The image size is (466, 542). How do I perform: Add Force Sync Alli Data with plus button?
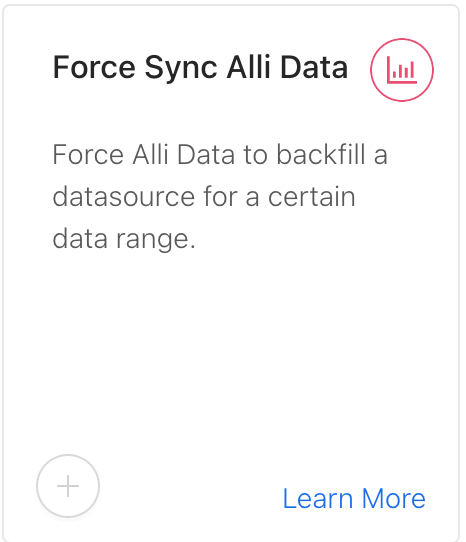(x=68, y=486)
